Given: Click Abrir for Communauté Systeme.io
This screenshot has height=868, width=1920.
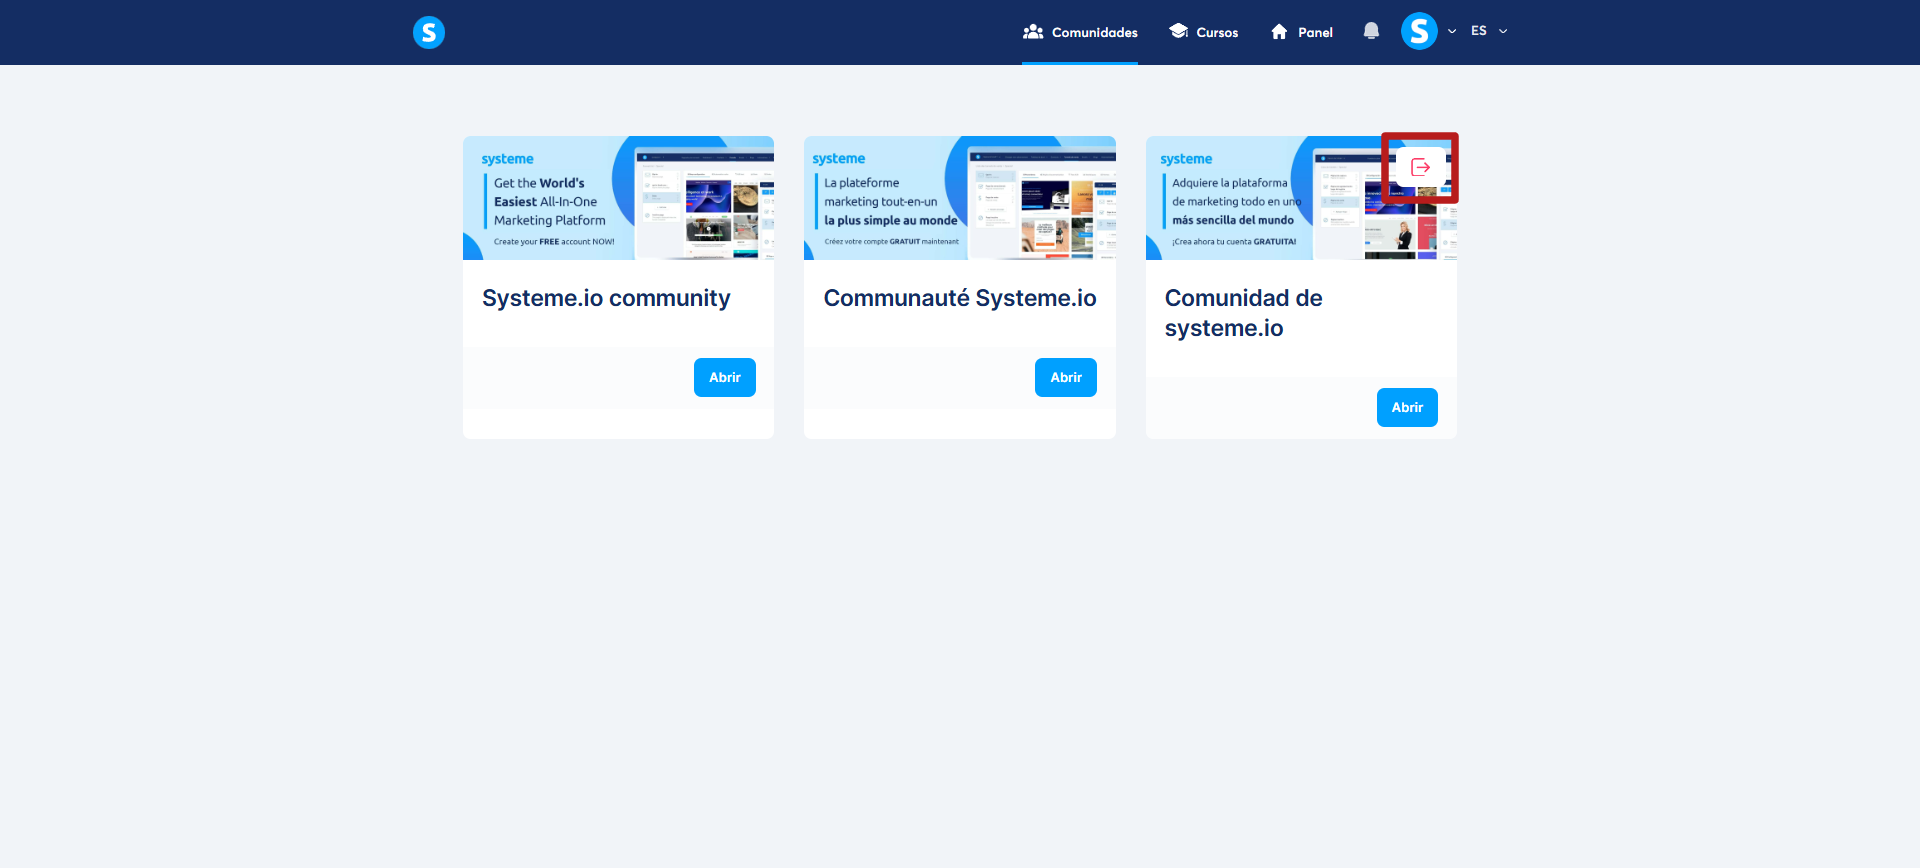Looking at the screenshot, I should tap(1066, 377).
